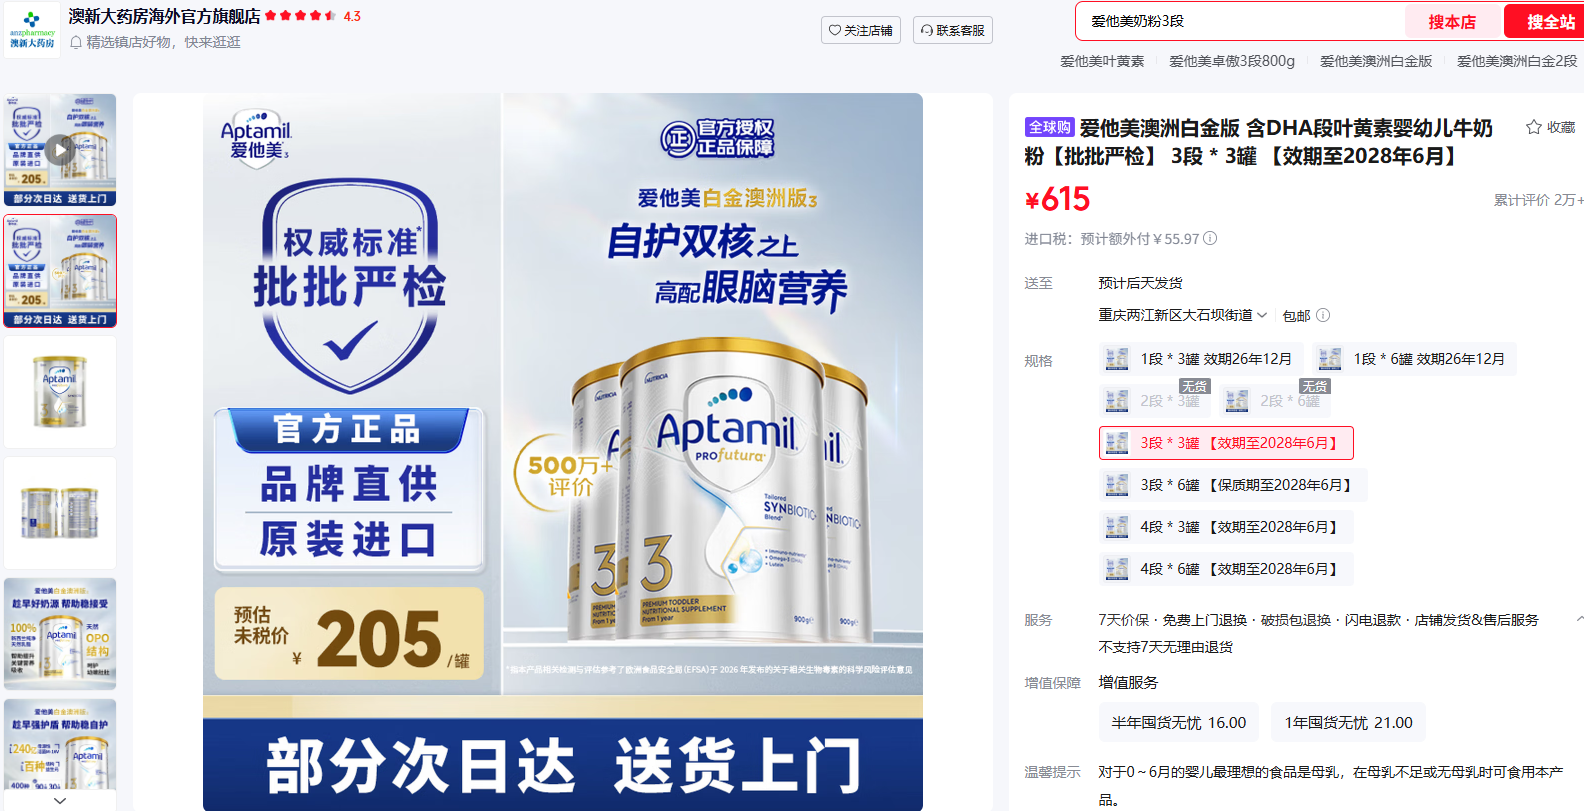This screenshot has height=811, width=1584.
Task: Choose spec 4段 * 3罐 效期至2028年6月
Action: pyautogui.click(x=1226, y=527)
